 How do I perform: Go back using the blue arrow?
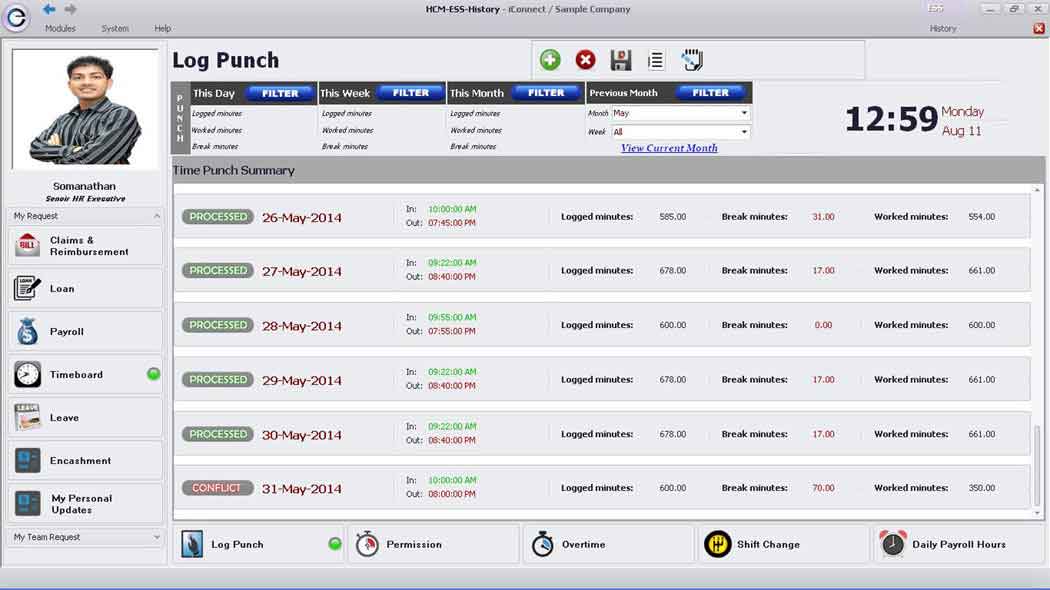(49, 9)
